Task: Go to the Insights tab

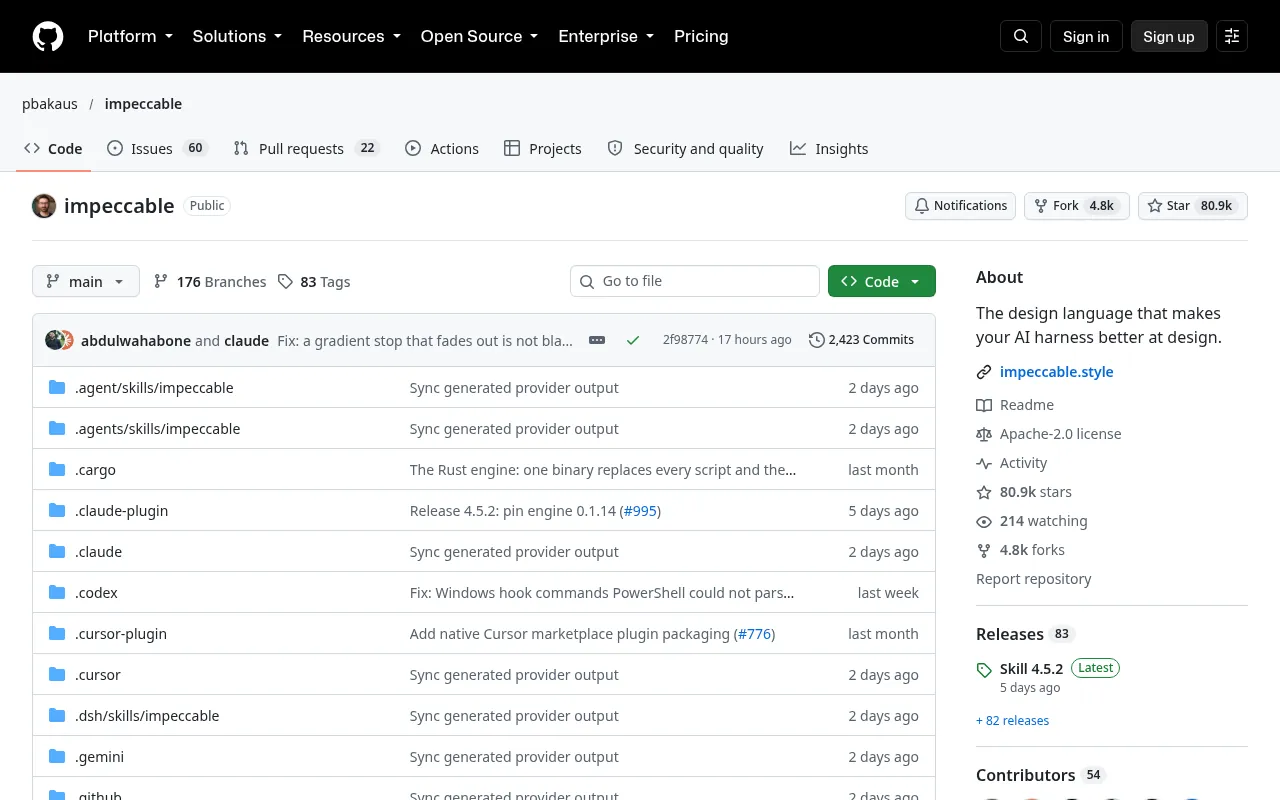Action: pos(829,148)
